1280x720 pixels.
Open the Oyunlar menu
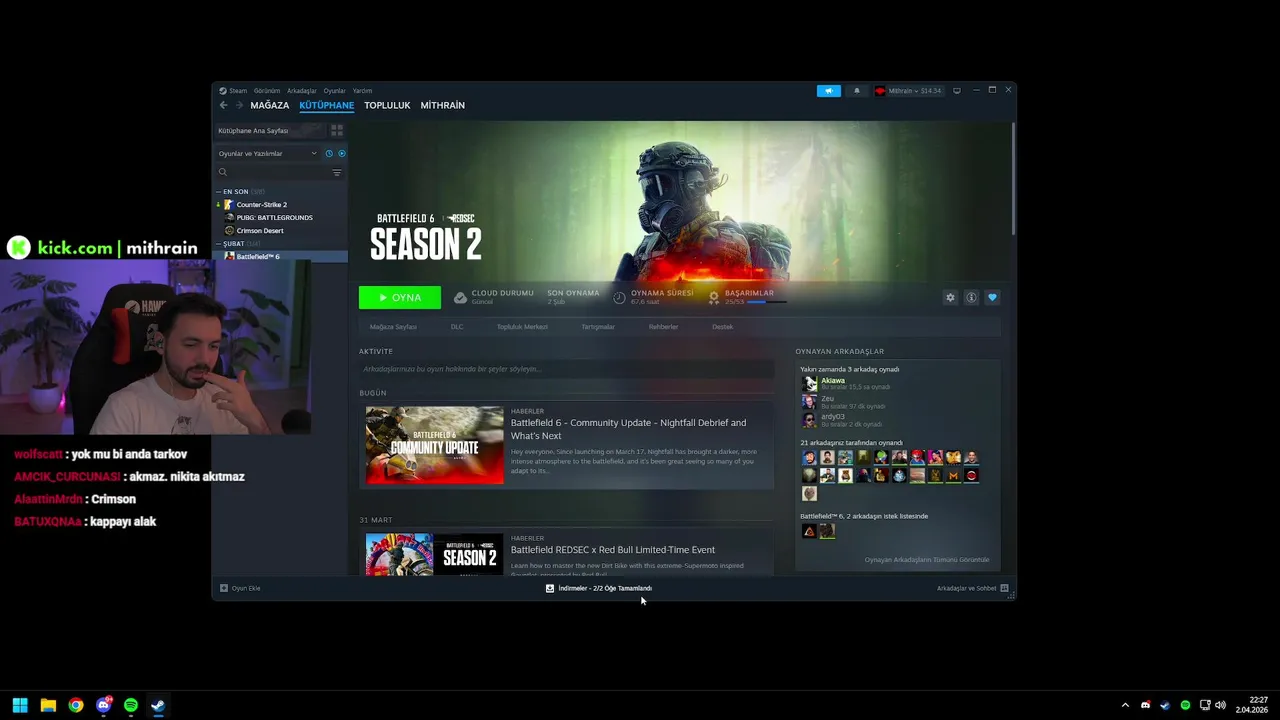pyautogui.click(x=334, y=91)
